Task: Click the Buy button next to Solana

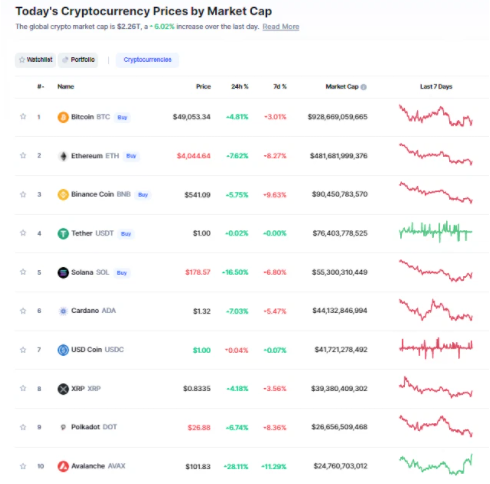Action: tap(122, 273)
